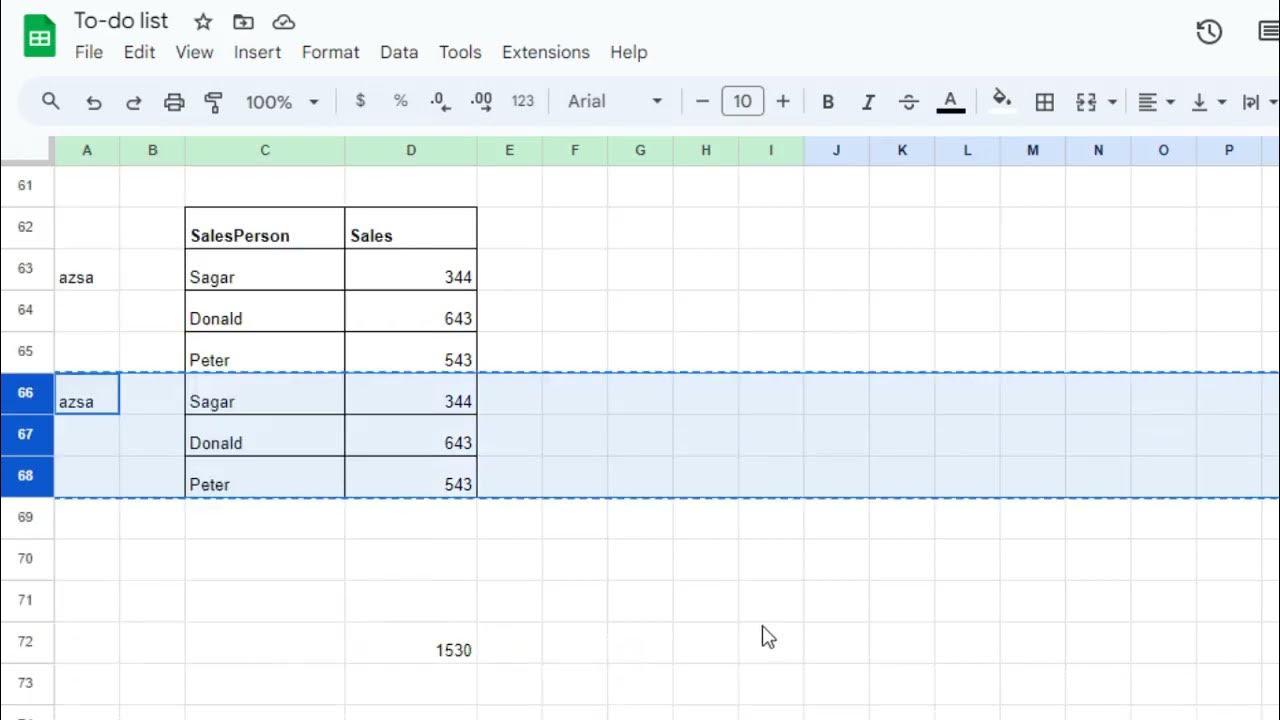Screen dimensions: 1280x720
Task: Open the Extensions menu
Action: tap(546, 52)
